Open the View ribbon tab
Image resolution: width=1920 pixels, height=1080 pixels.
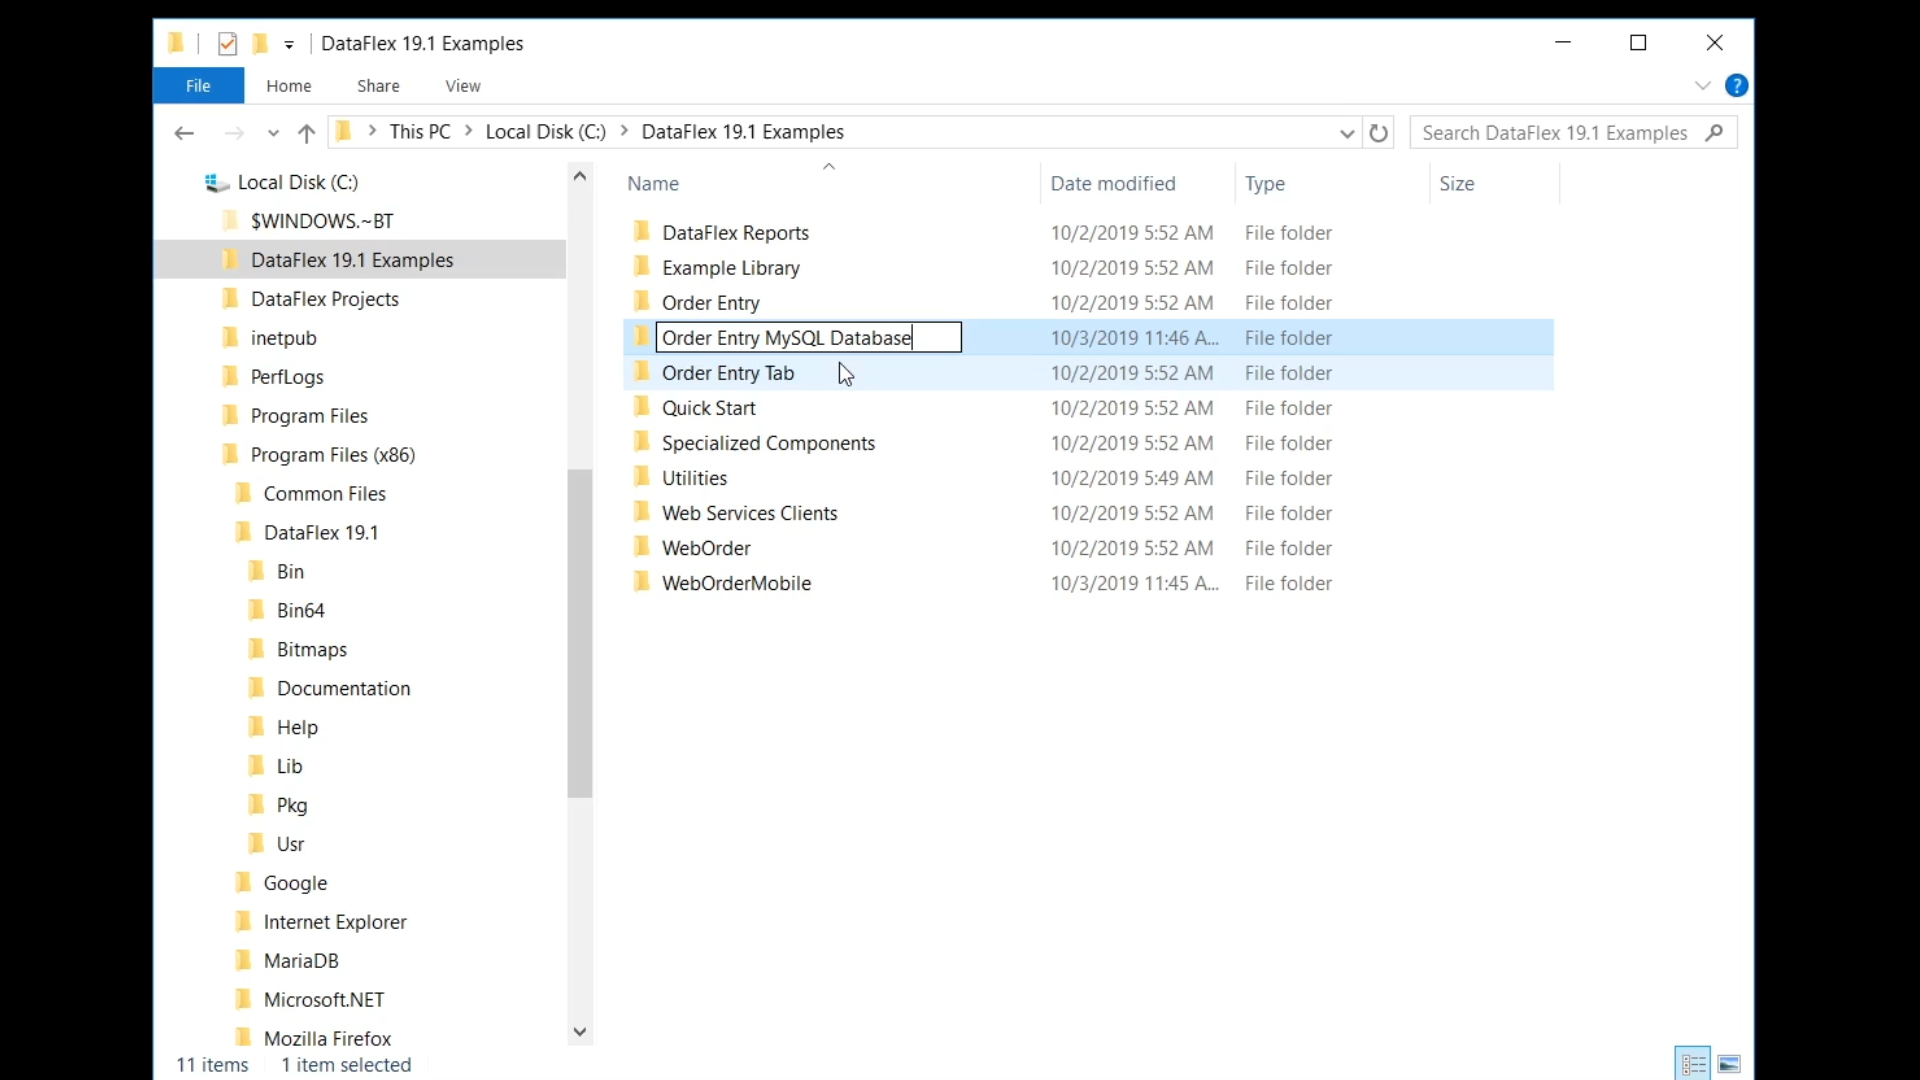[x=462, y=86]
